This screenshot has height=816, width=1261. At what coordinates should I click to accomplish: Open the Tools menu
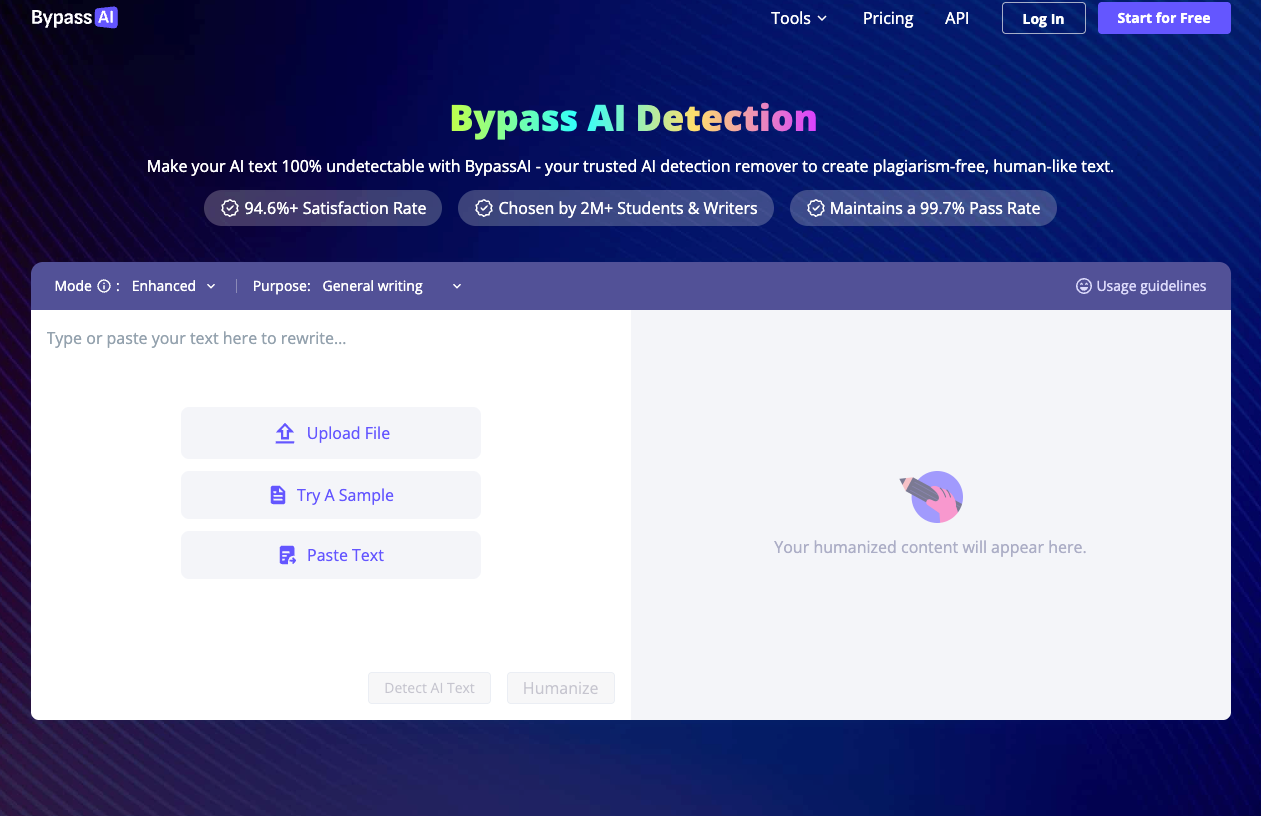(799, 18)
